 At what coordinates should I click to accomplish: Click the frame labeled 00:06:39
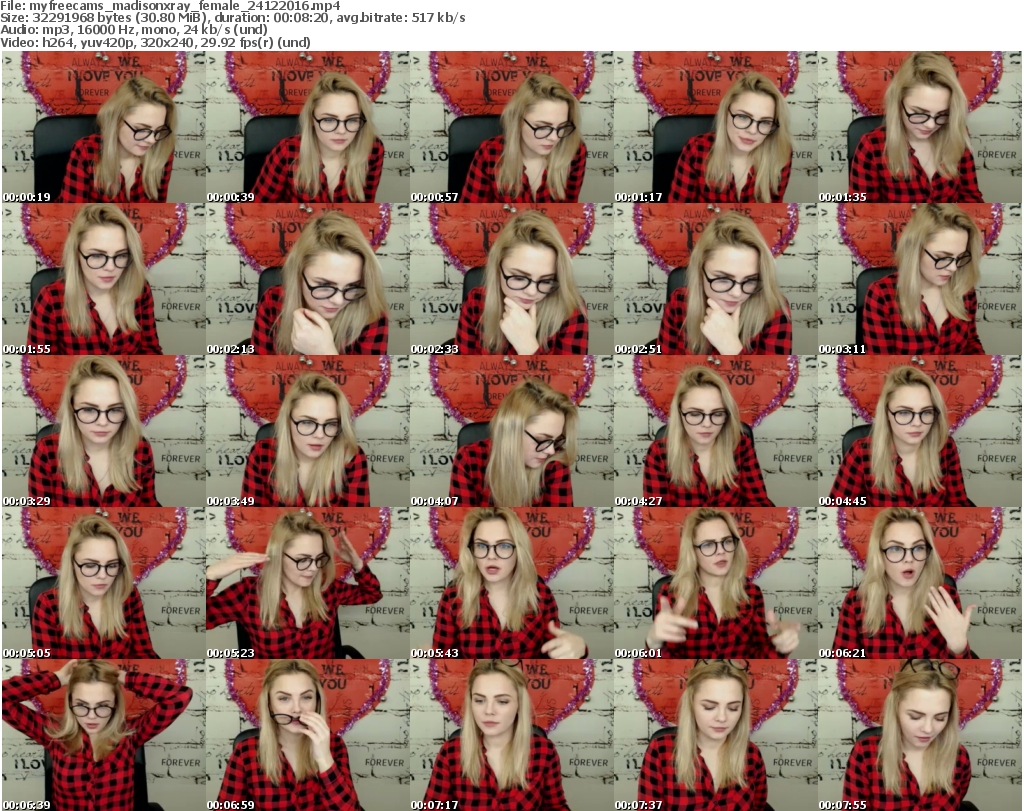click(x=103, y=735)
